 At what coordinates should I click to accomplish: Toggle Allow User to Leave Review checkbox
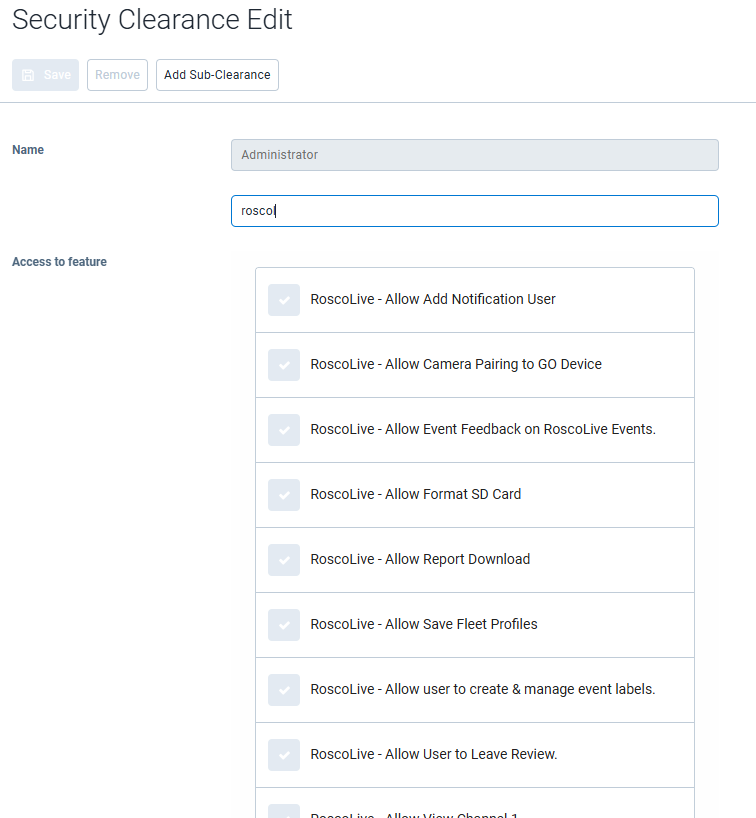284,755
